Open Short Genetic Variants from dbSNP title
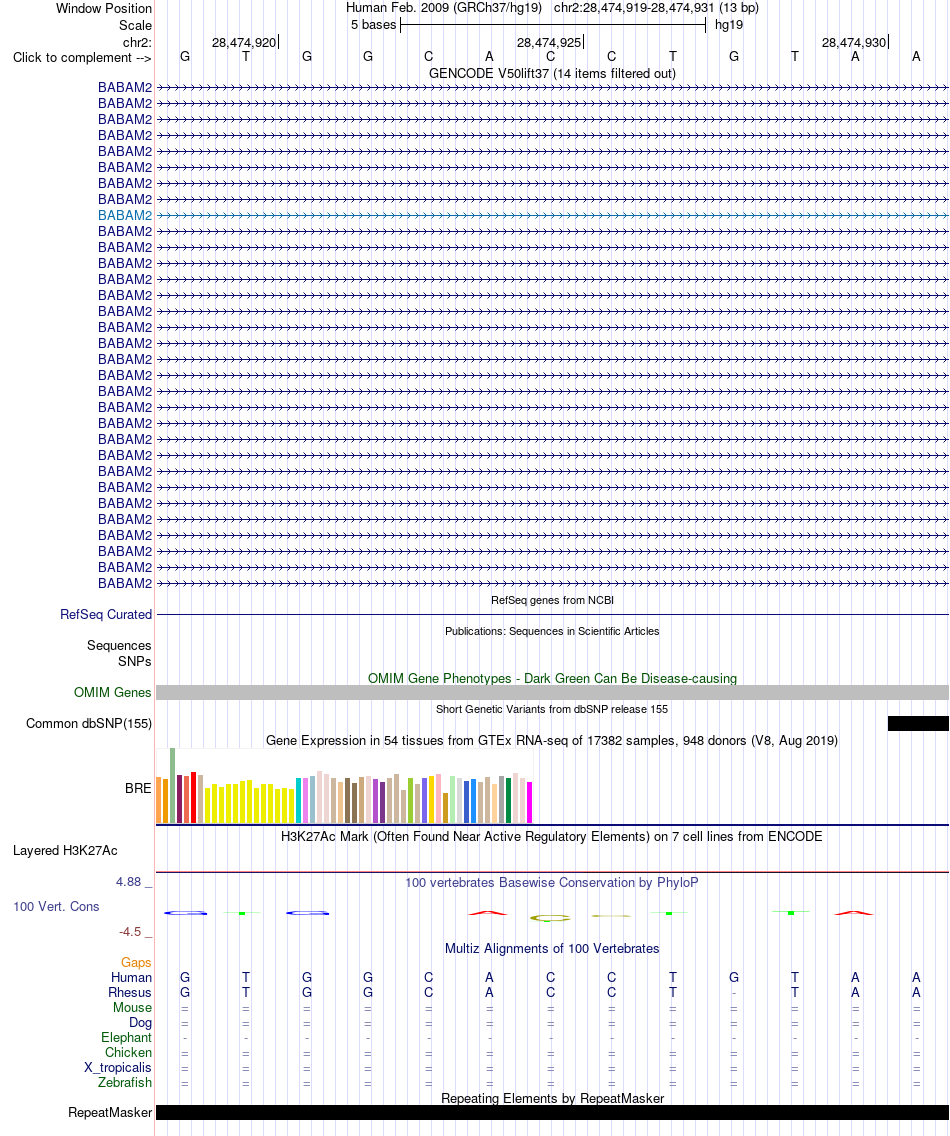The width and height of the screenshot is (950, 1136). (x=552, y=709)
